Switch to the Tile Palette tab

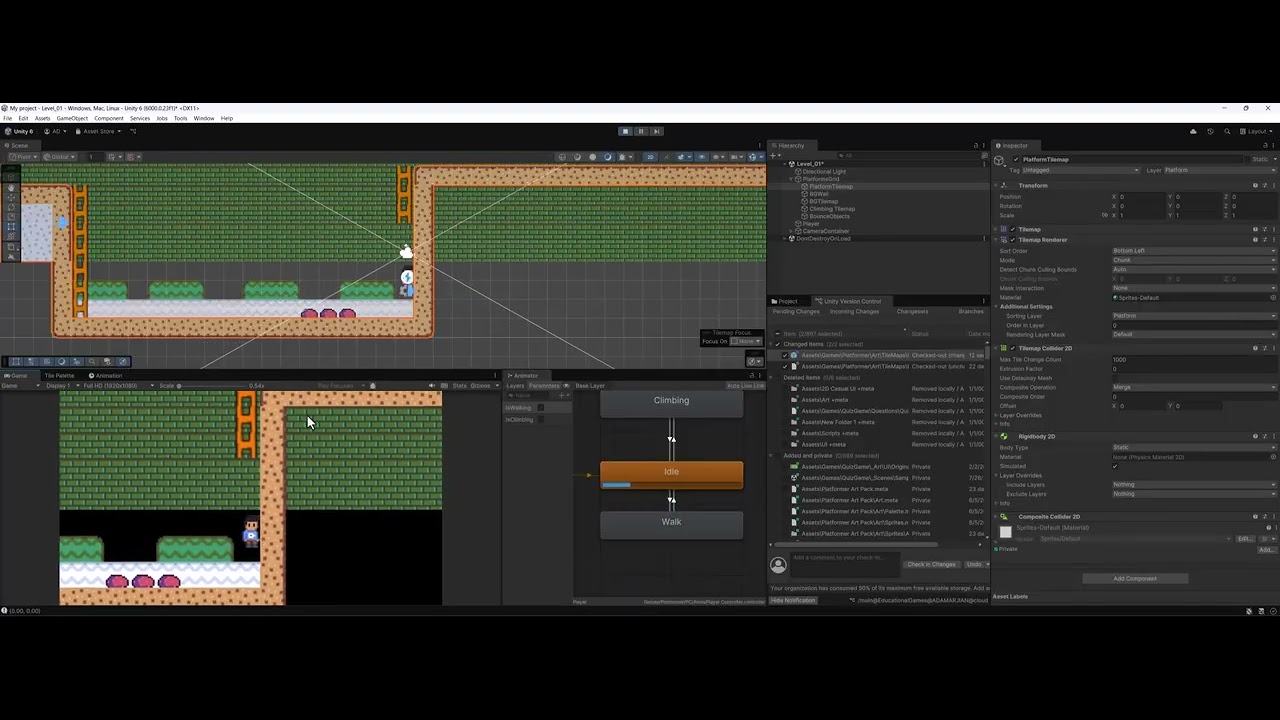click(x=58, y=375)
